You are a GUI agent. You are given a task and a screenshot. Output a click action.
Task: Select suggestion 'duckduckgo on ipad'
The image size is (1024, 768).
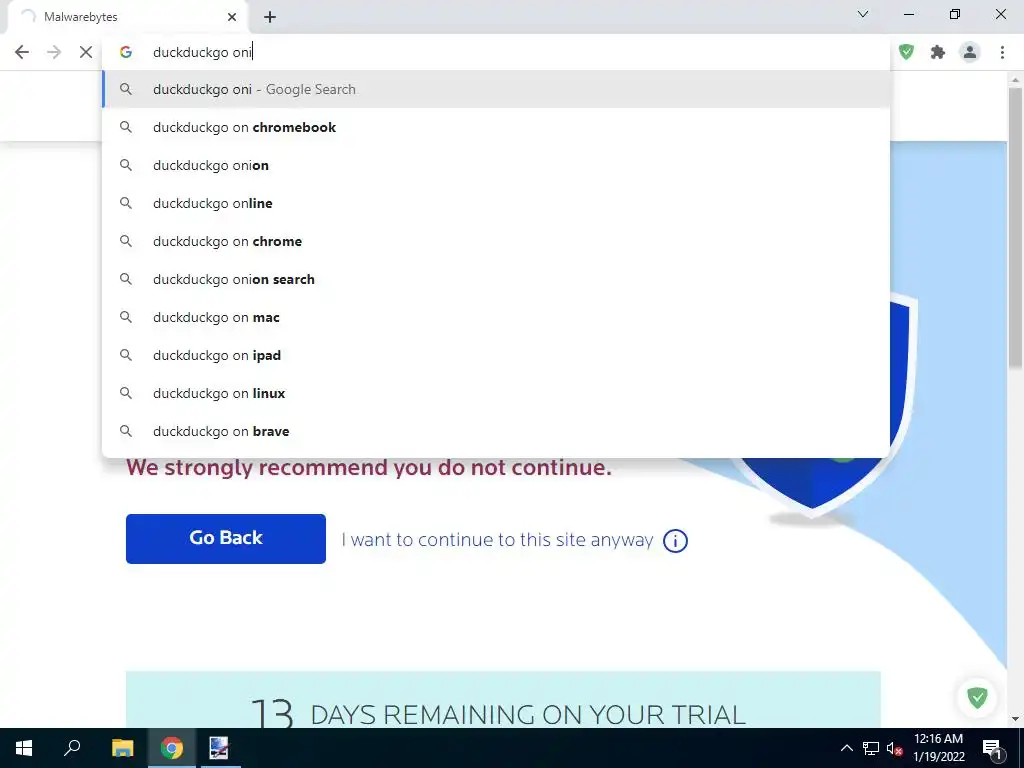pos(496,355)
